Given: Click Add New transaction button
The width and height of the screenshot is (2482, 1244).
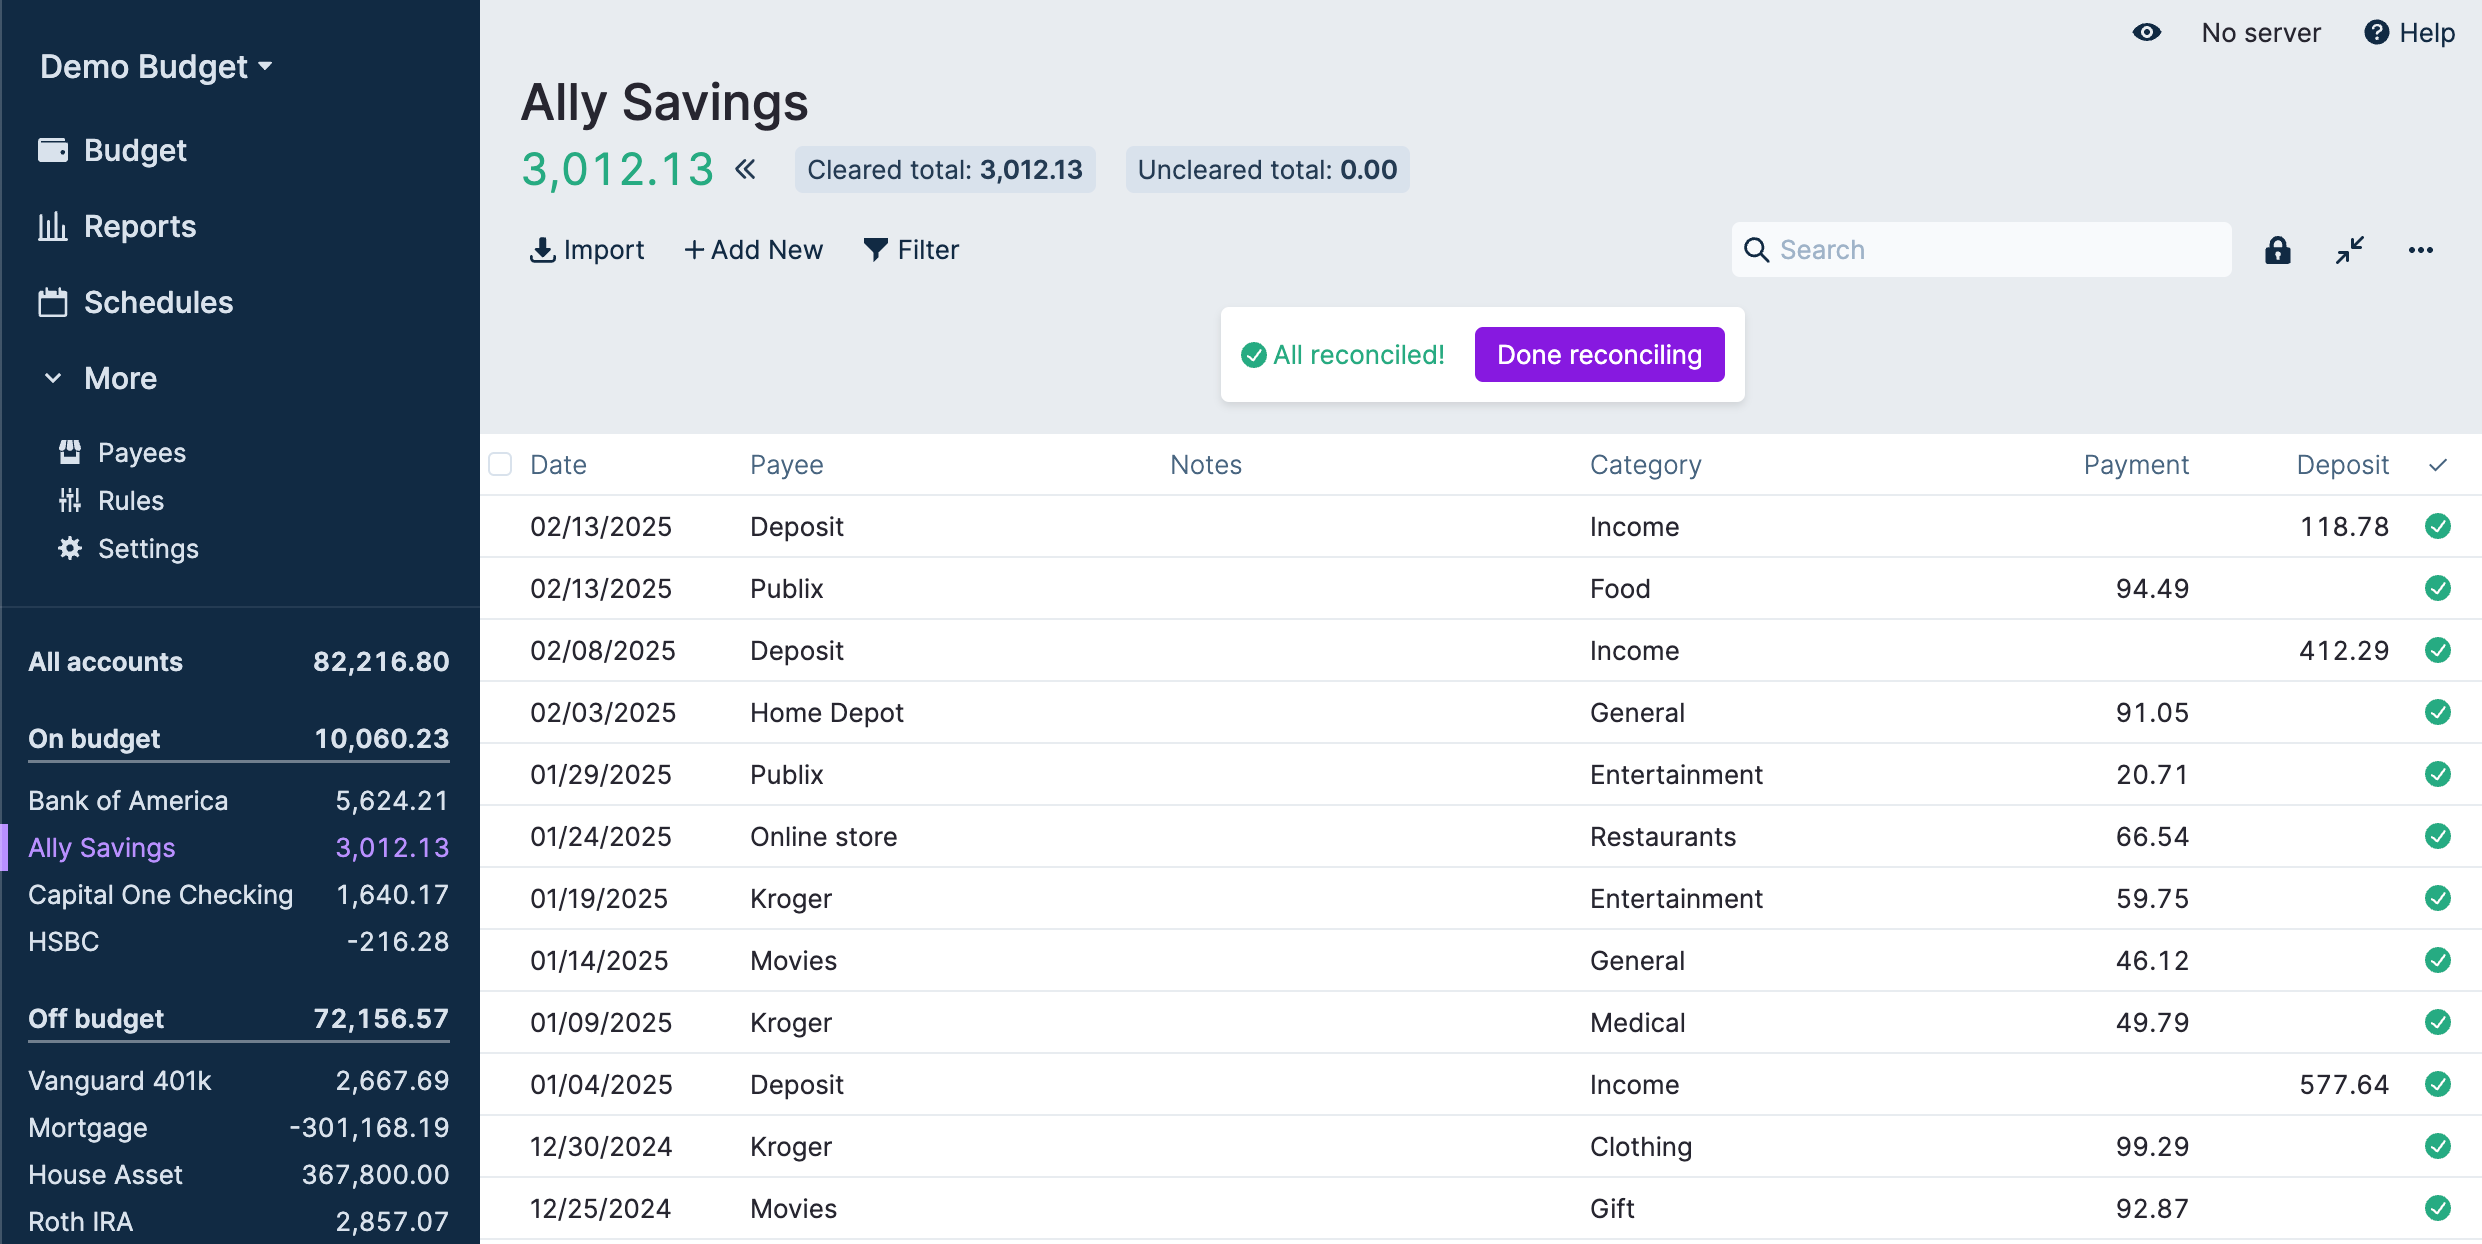Looking at the screenshot, I should coord(753,250).
